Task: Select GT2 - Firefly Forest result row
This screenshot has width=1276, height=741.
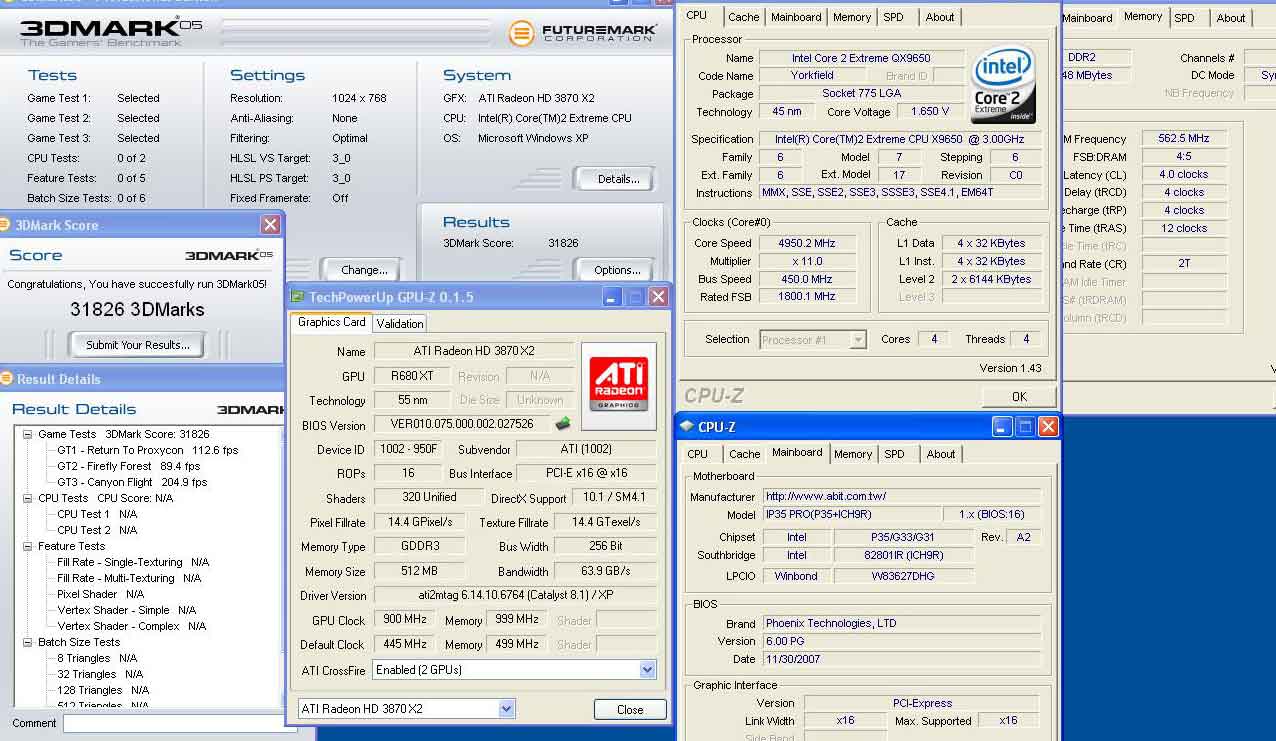Action: coord(128,466)
